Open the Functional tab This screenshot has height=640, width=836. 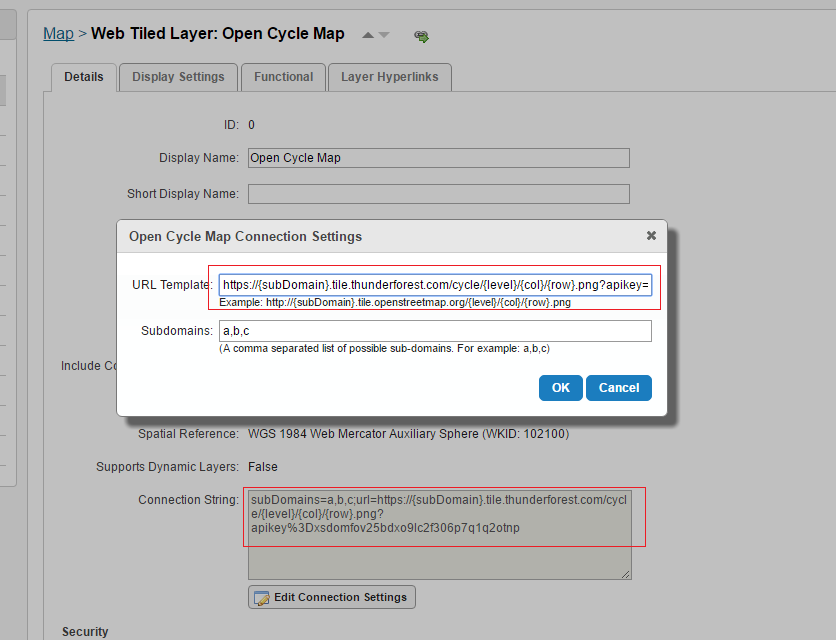point(284,77)
